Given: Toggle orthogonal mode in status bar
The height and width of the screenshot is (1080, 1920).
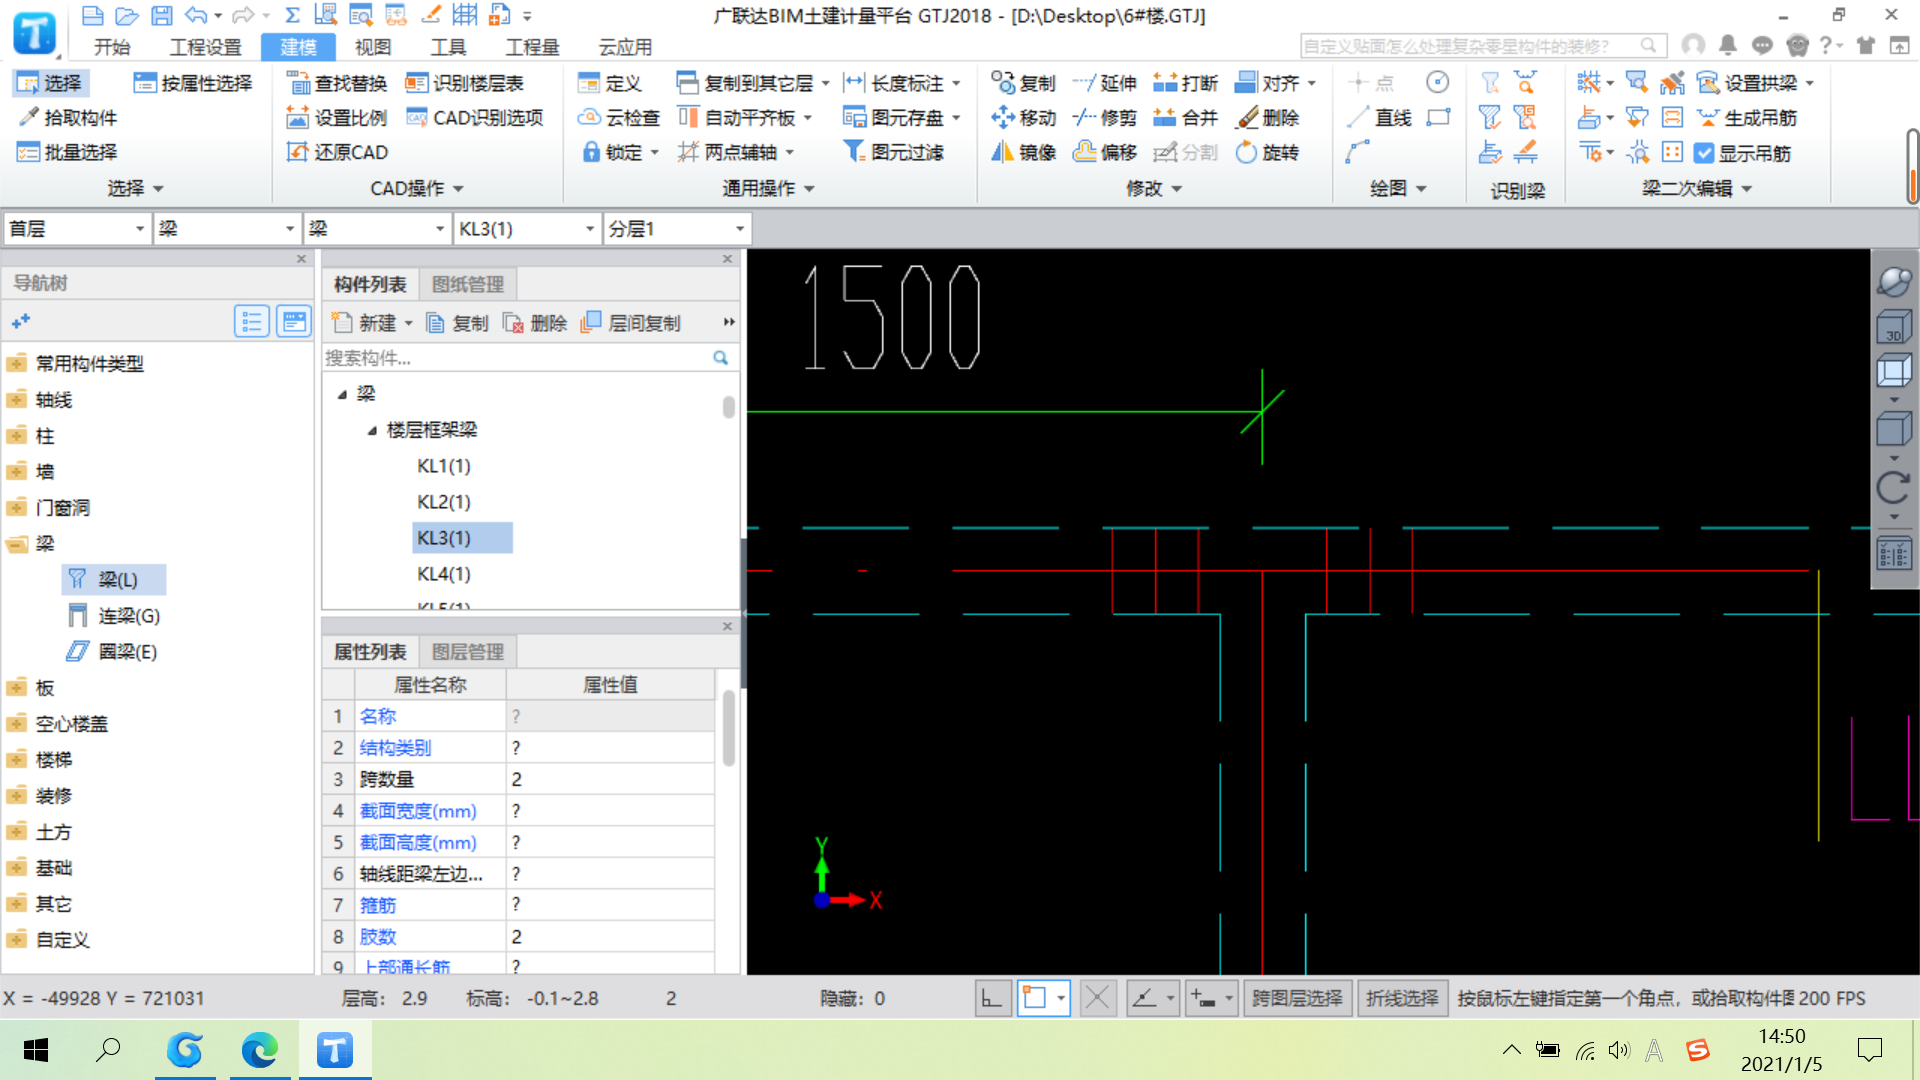Looking at the screenshot, I should pos(992,998).
